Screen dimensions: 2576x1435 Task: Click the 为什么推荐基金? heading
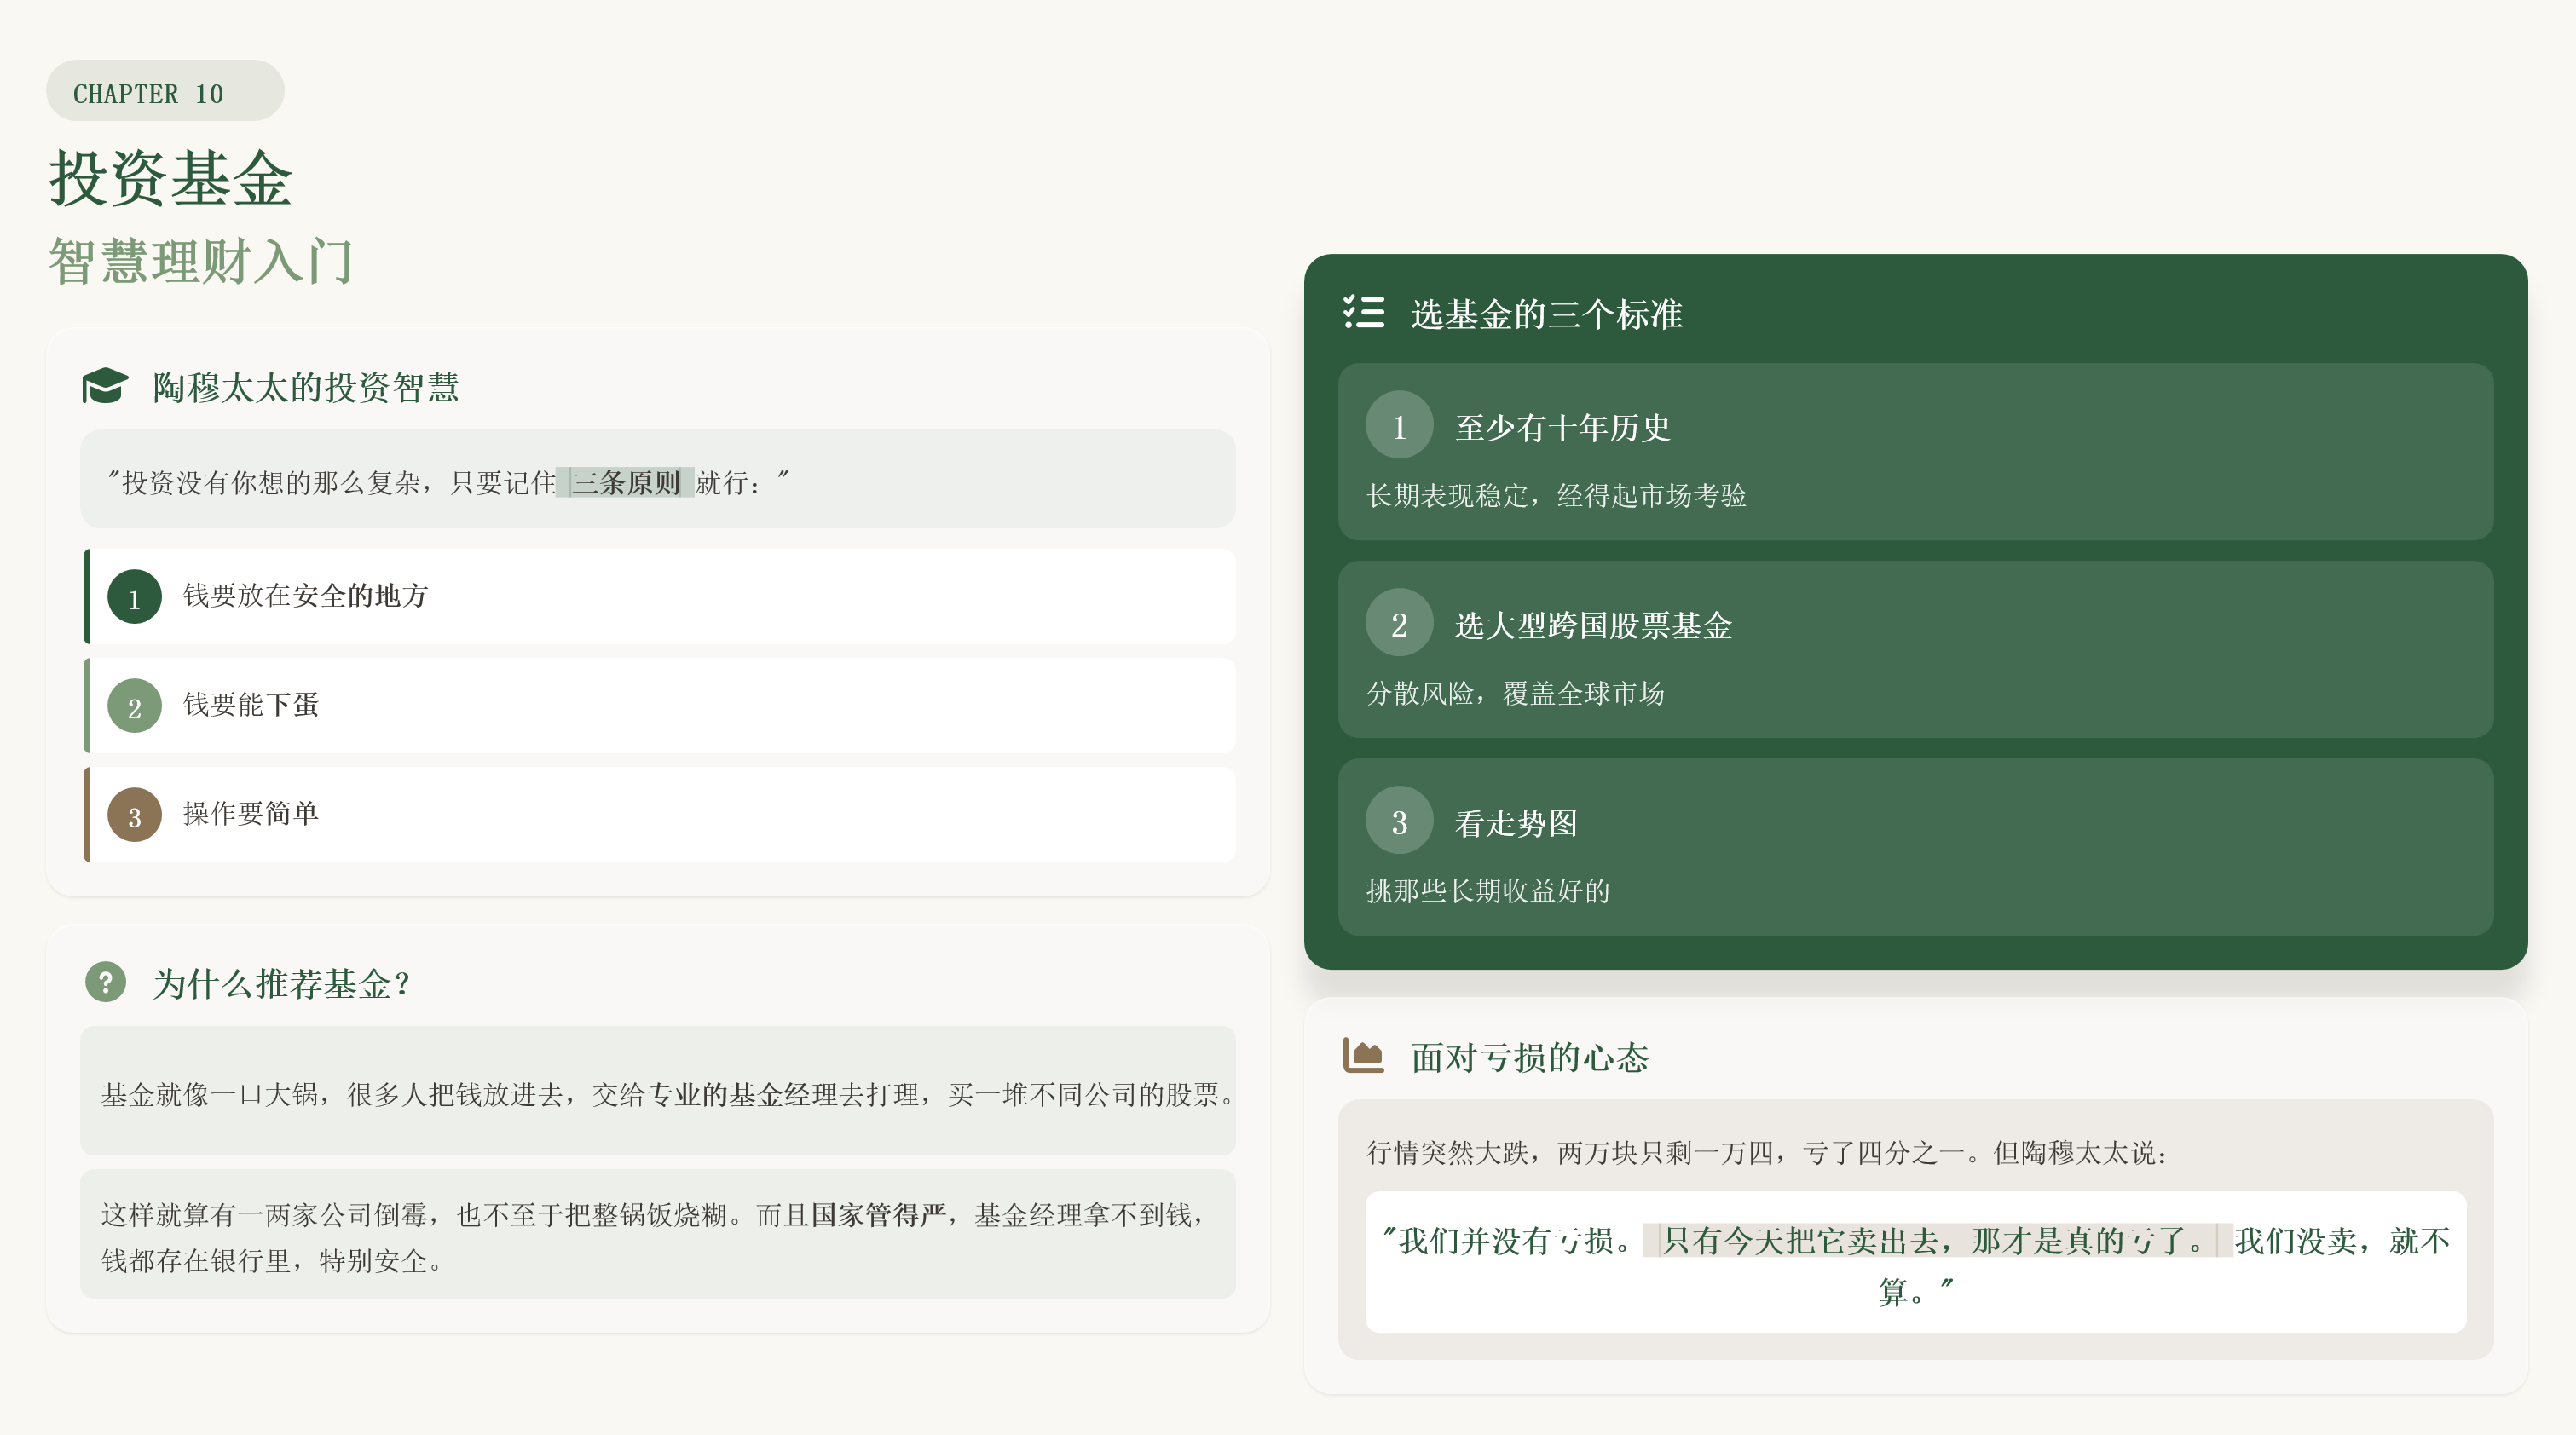280,984
